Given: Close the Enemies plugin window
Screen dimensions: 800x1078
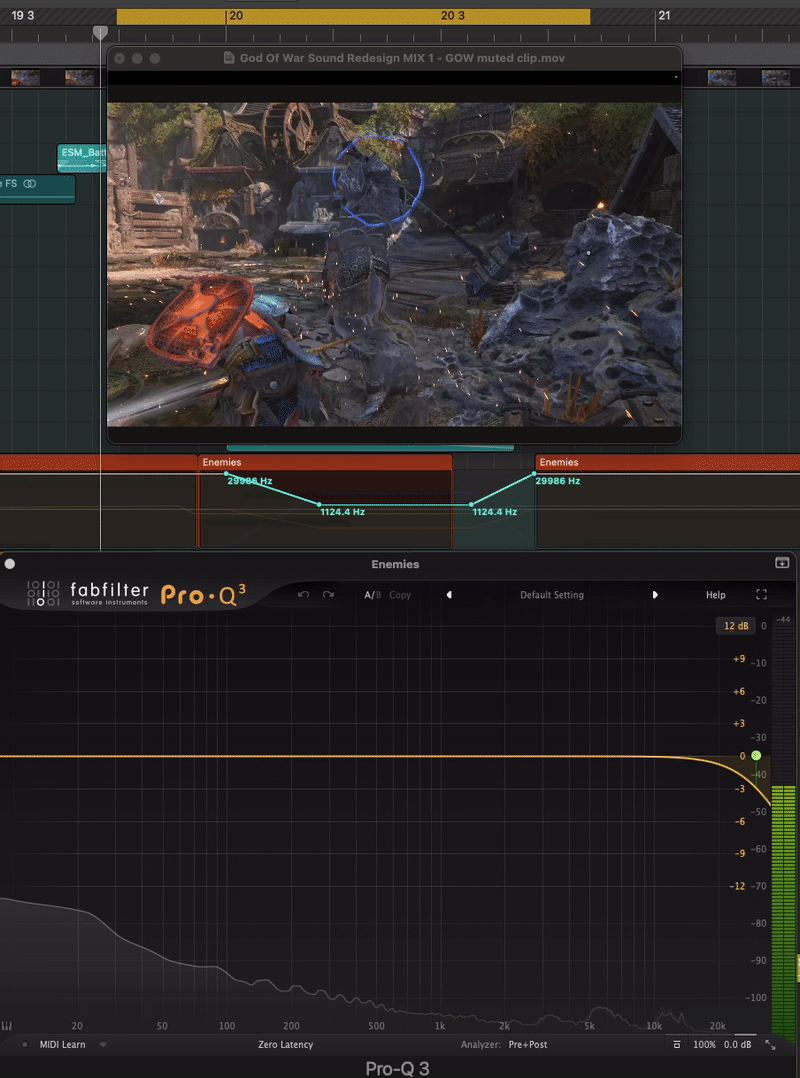Looking at the screenshot, I should (10, 564).
